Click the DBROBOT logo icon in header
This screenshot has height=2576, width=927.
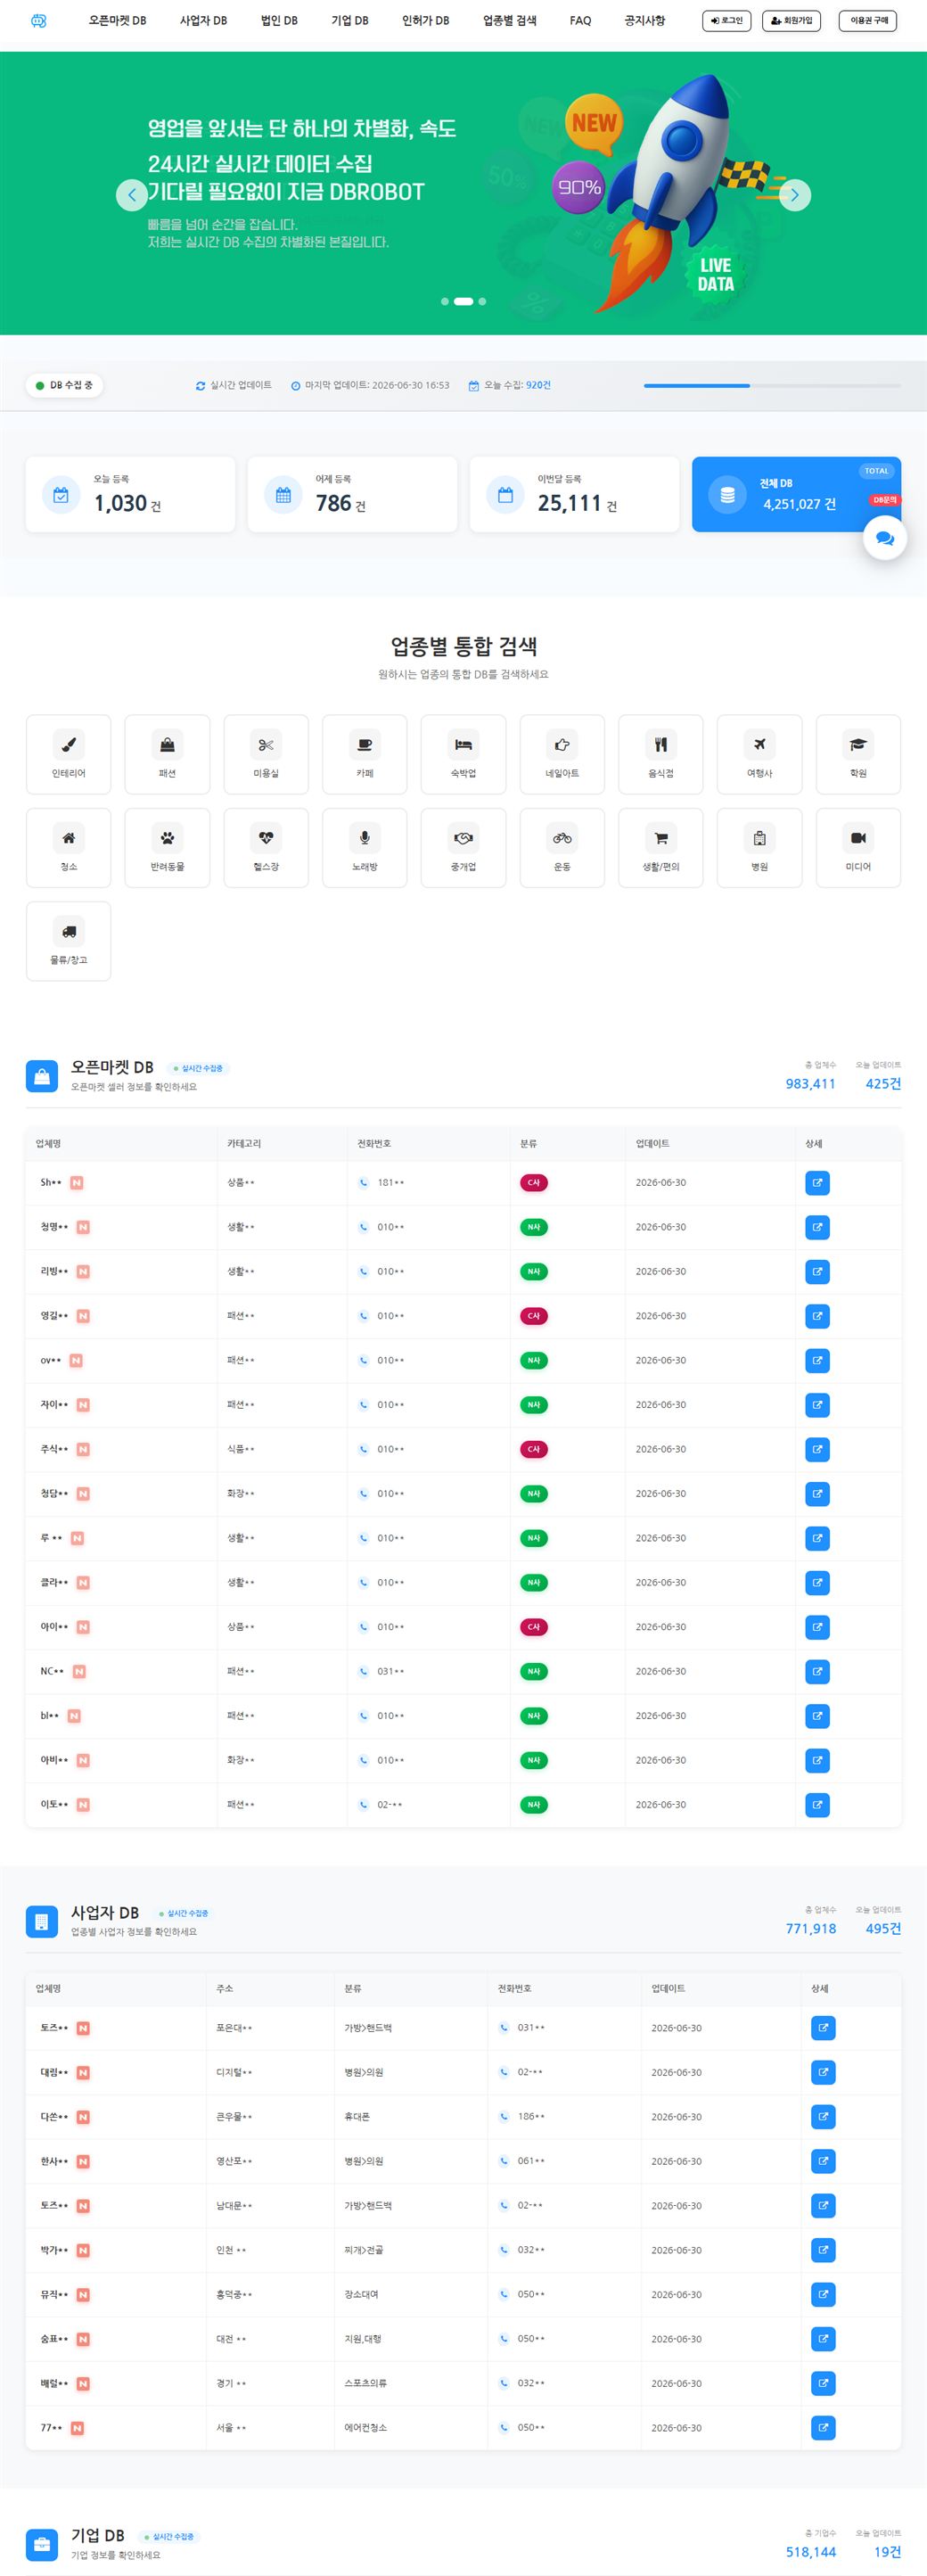(x=39, y=20)
